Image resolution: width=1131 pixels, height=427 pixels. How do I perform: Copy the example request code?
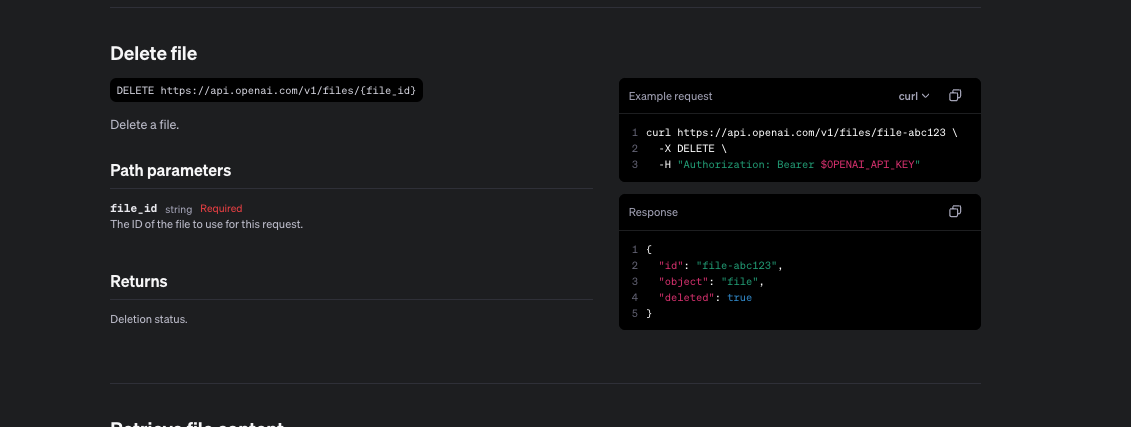pyautogui.click(x=955, y=96)
